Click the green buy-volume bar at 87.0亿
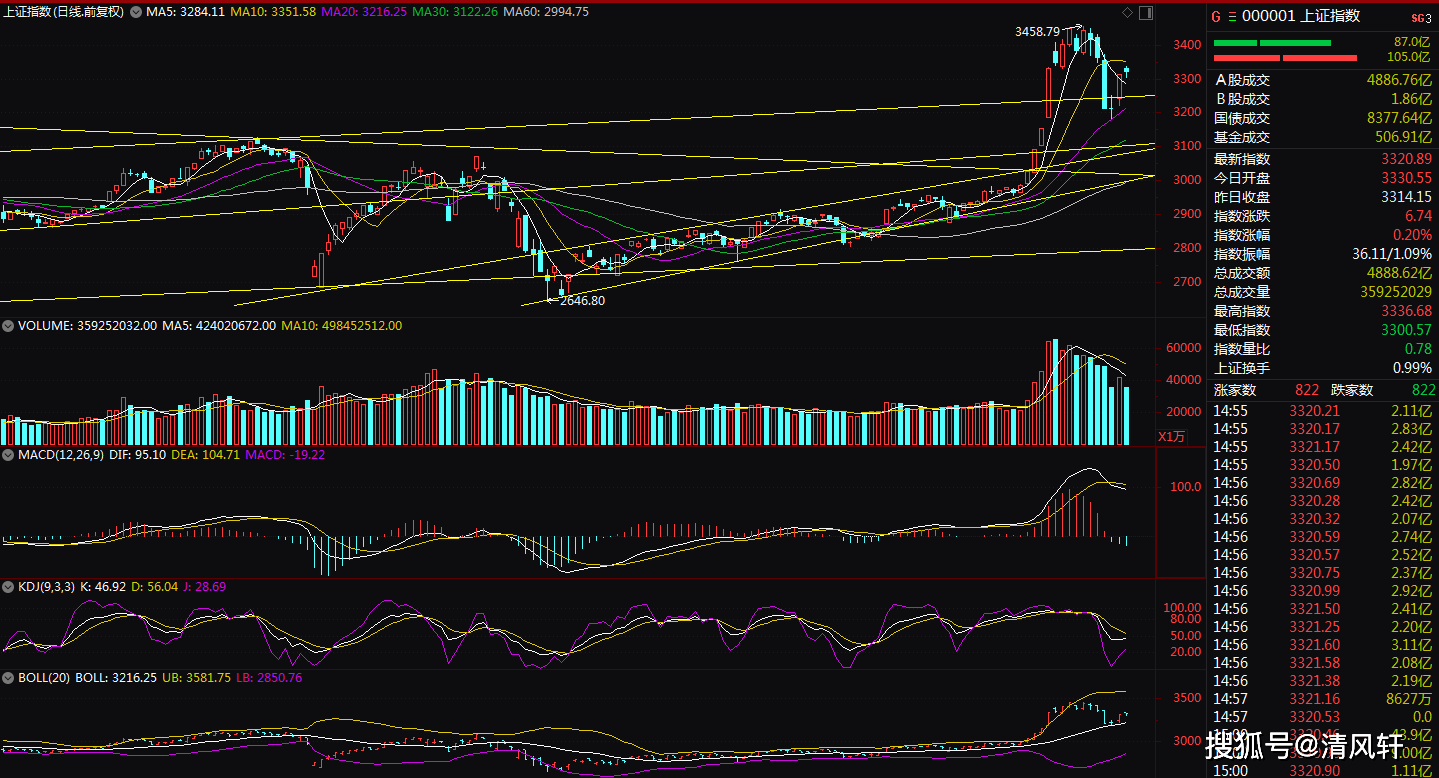Screen dimensions: 1439x778 click(1272, 43)
